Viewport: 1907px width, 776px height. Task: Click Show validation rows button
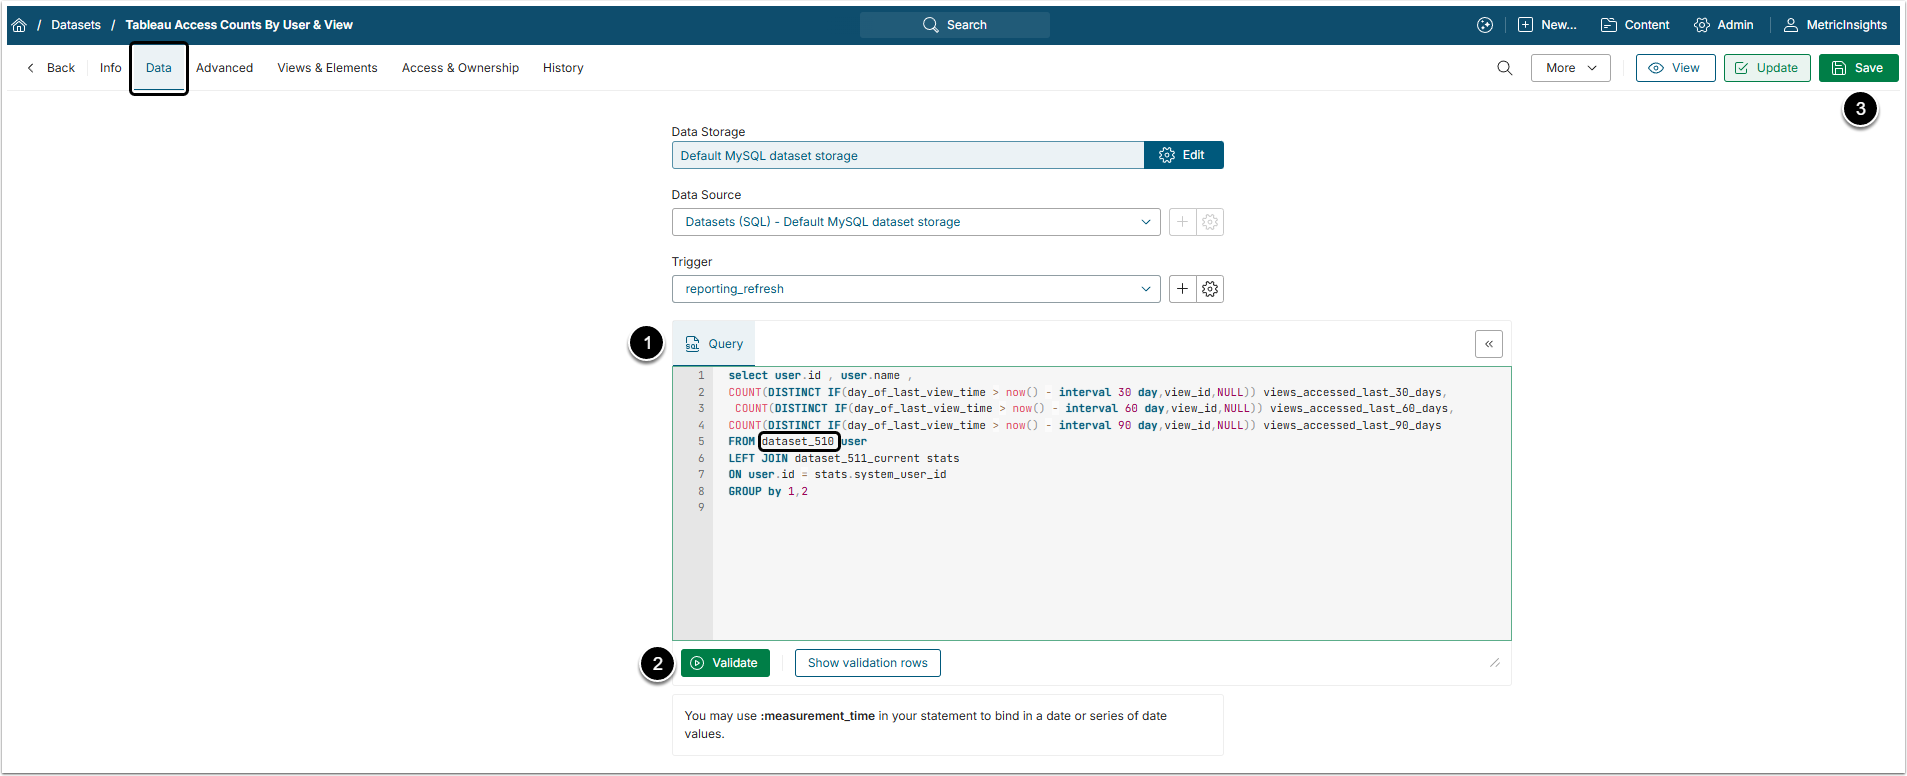[x=867, y=663]
